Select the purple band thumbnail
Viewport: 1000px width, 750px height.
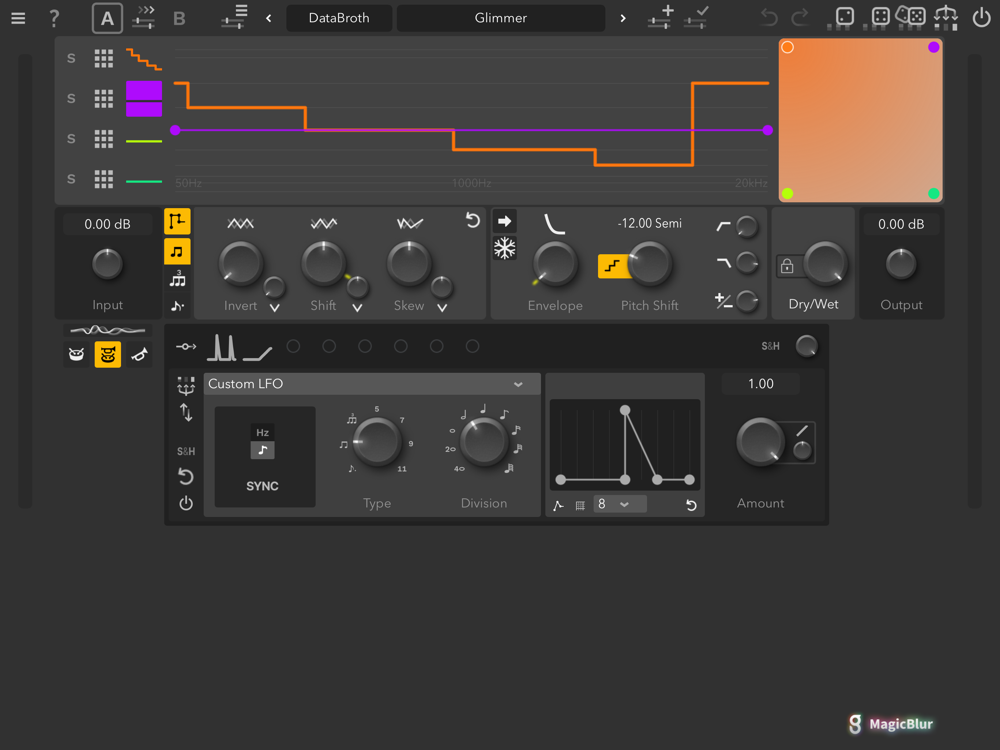pos(143,99)
